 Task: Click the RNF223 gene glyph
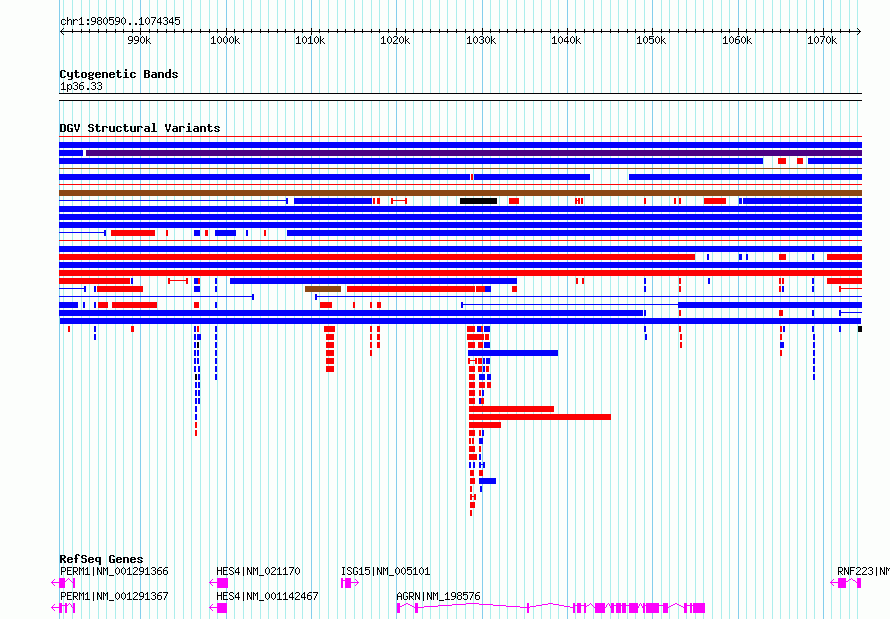846,583
